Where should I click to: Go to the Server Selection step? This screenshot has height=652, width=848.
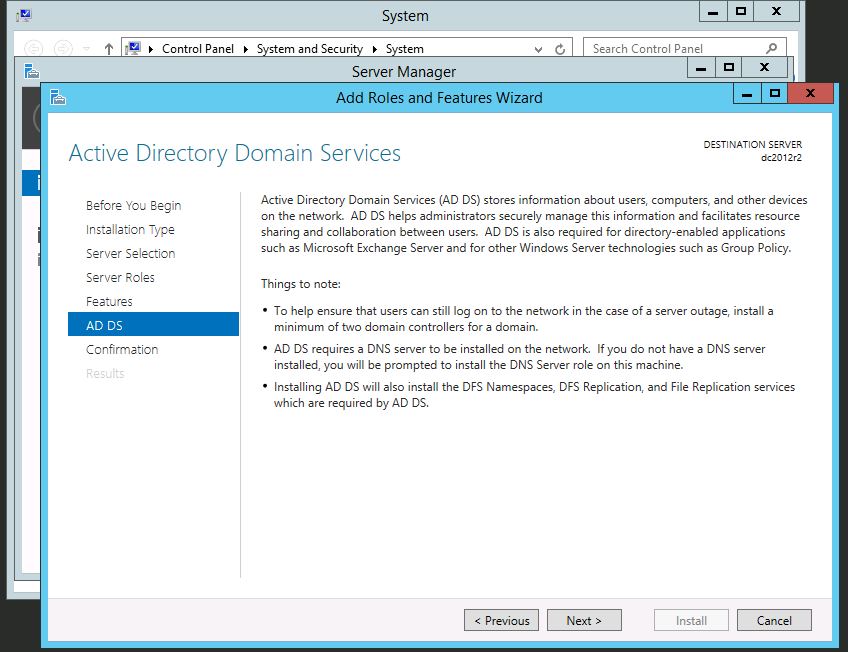click(130, 254)
